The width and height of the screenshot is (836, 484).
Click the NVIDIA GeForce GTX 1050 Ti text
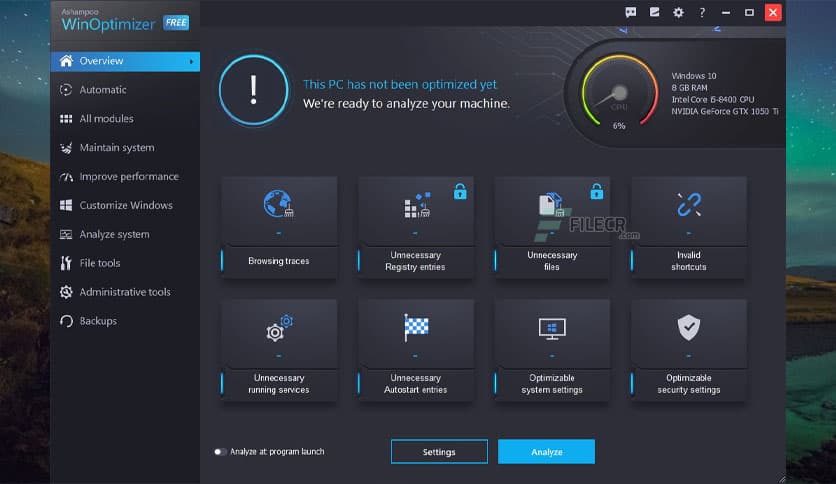(725, 111)
